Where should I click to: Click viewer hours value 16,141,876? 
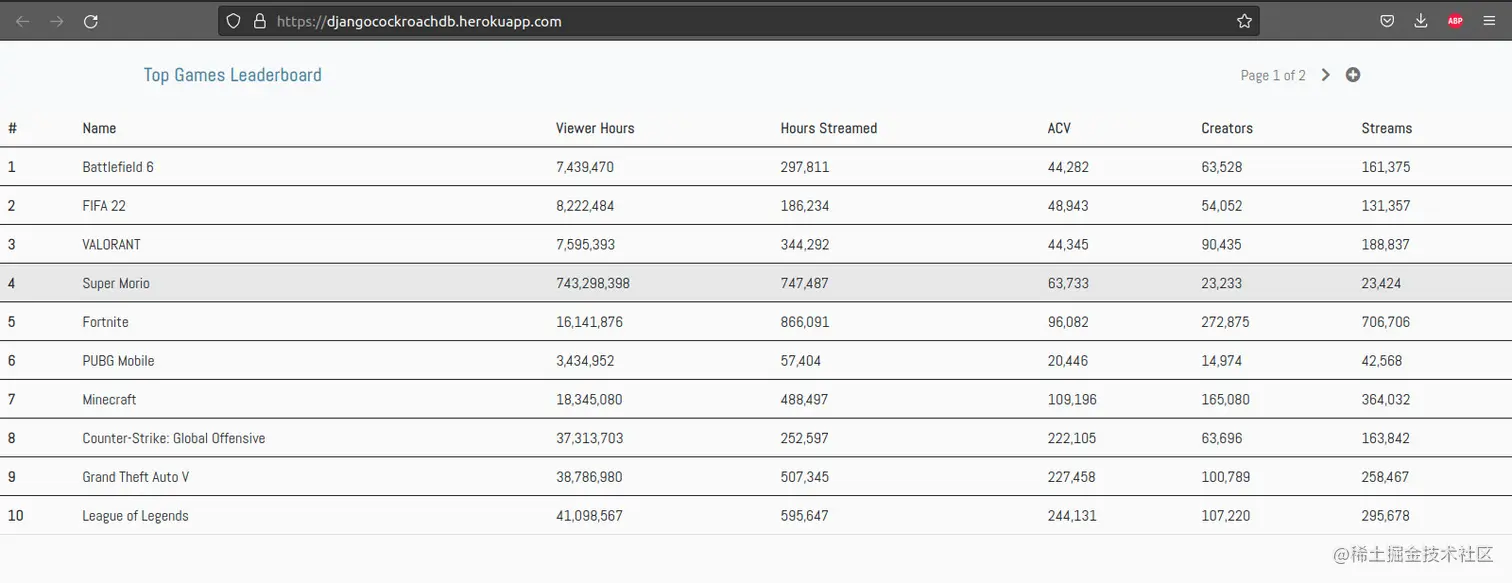tap(589, 322)
